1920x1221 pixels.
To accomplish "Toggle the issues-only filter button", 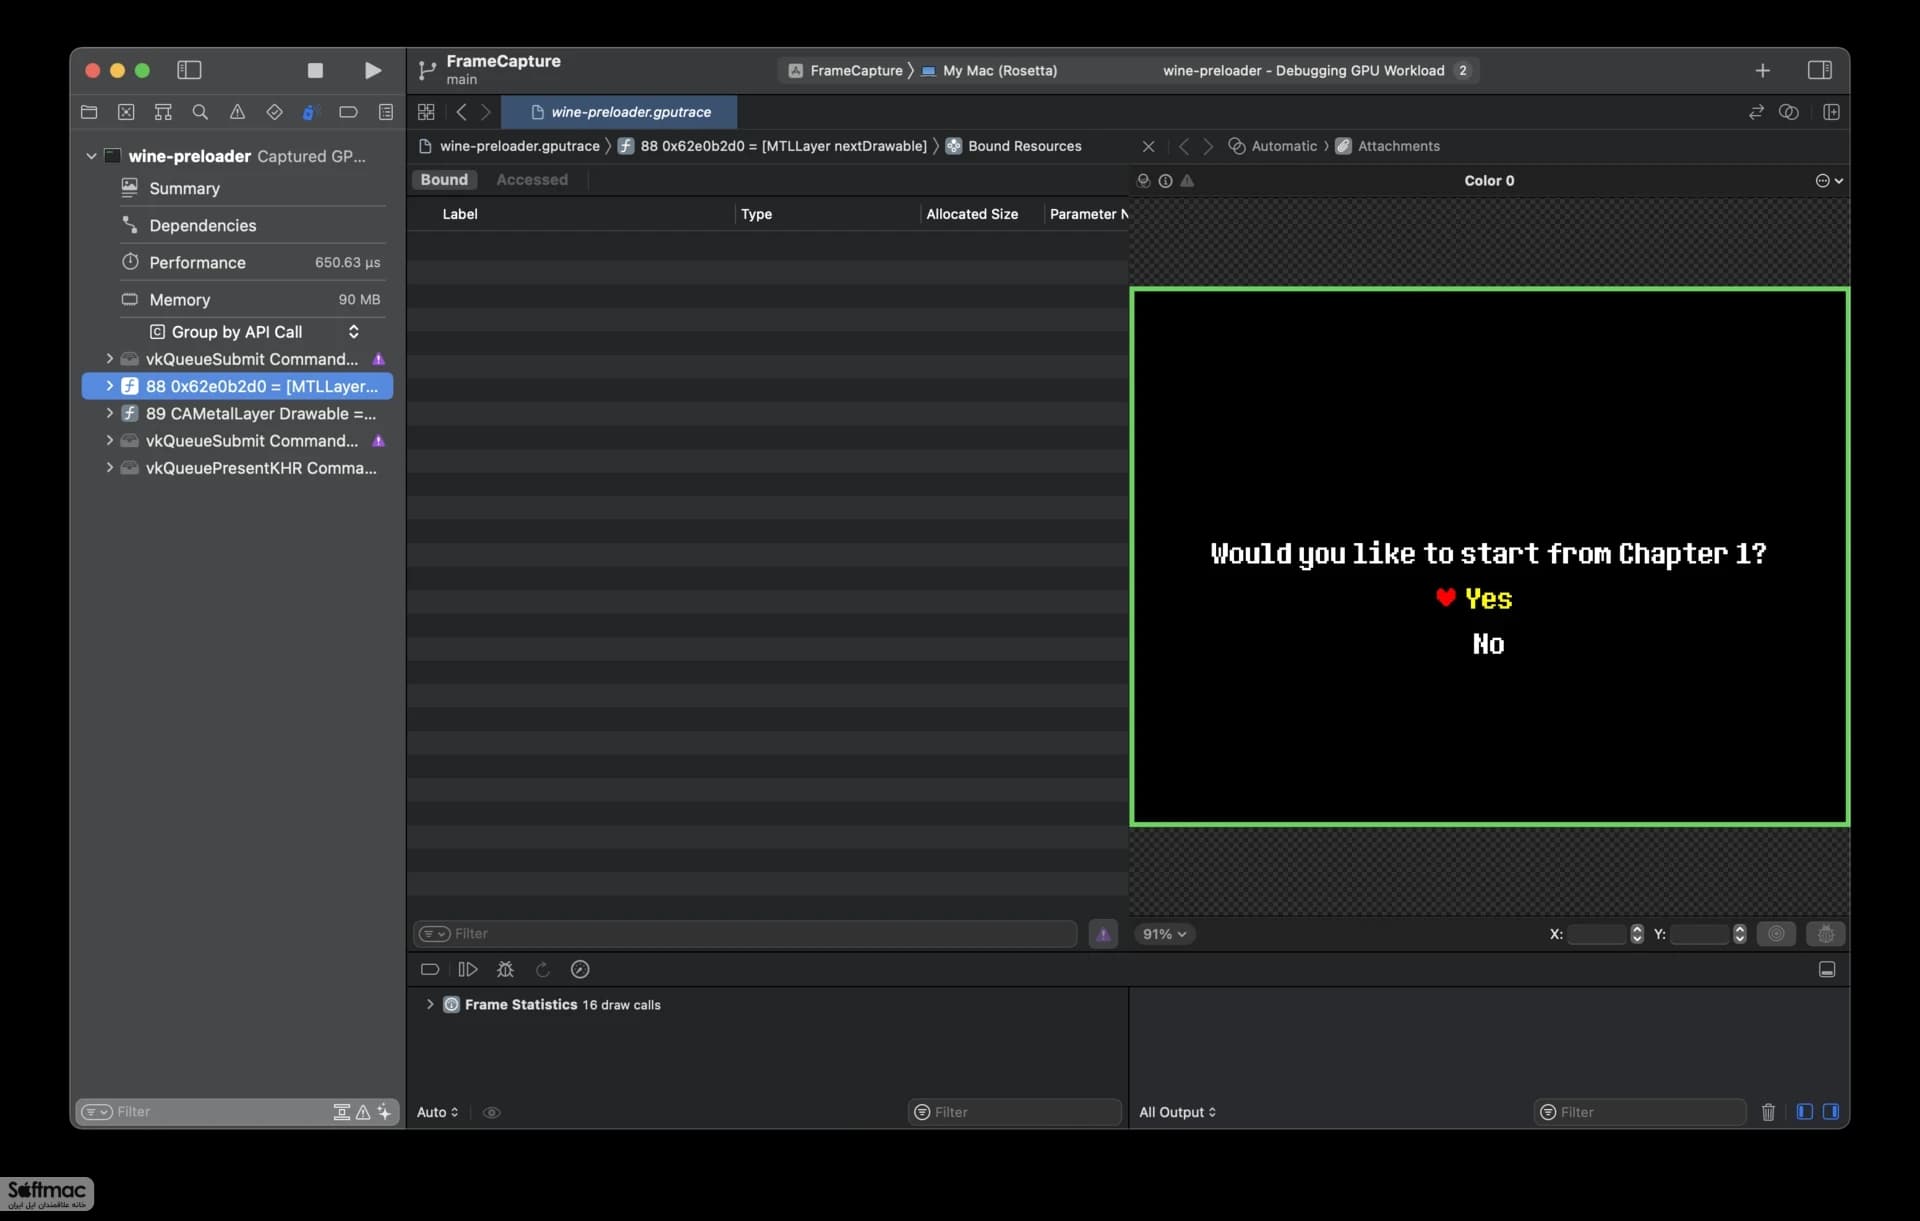I will click(x=1103, y=934).
